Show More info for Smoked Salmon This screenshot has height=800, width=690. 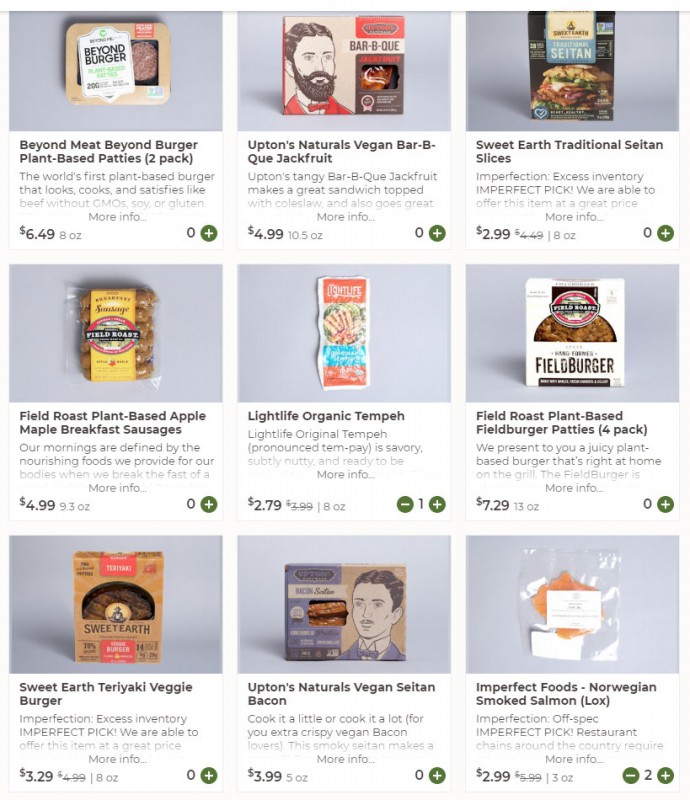point(574,759)
